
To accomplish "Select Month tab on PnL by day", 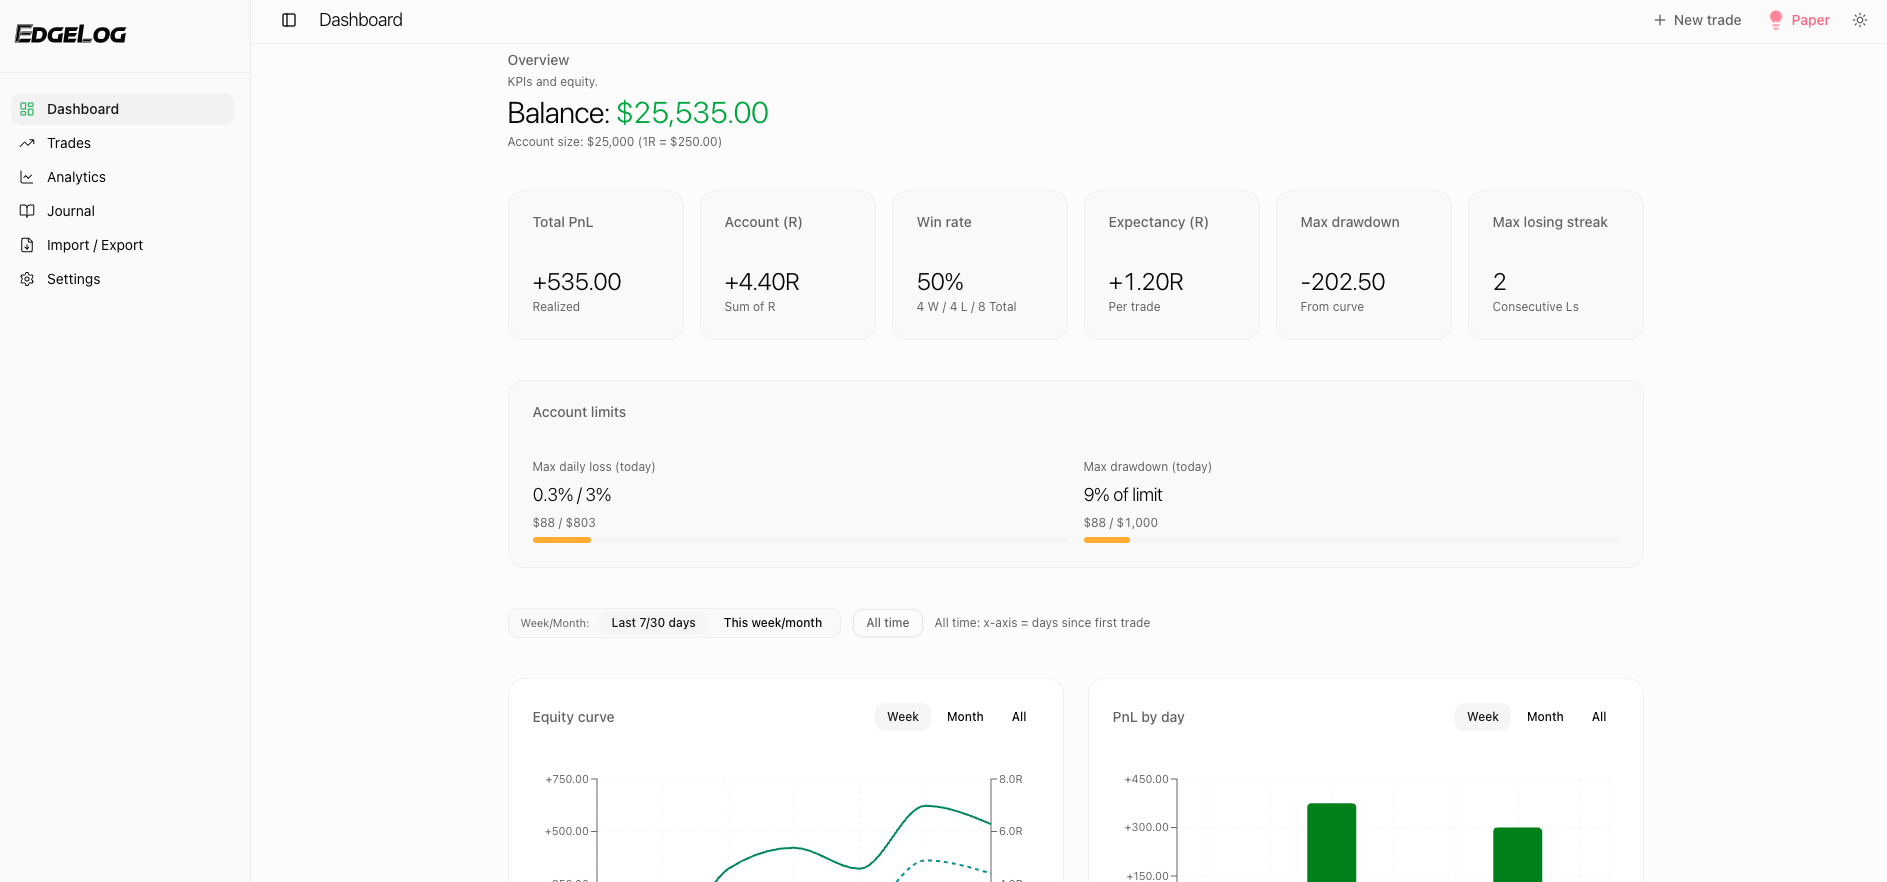I will coord(1545,717).
